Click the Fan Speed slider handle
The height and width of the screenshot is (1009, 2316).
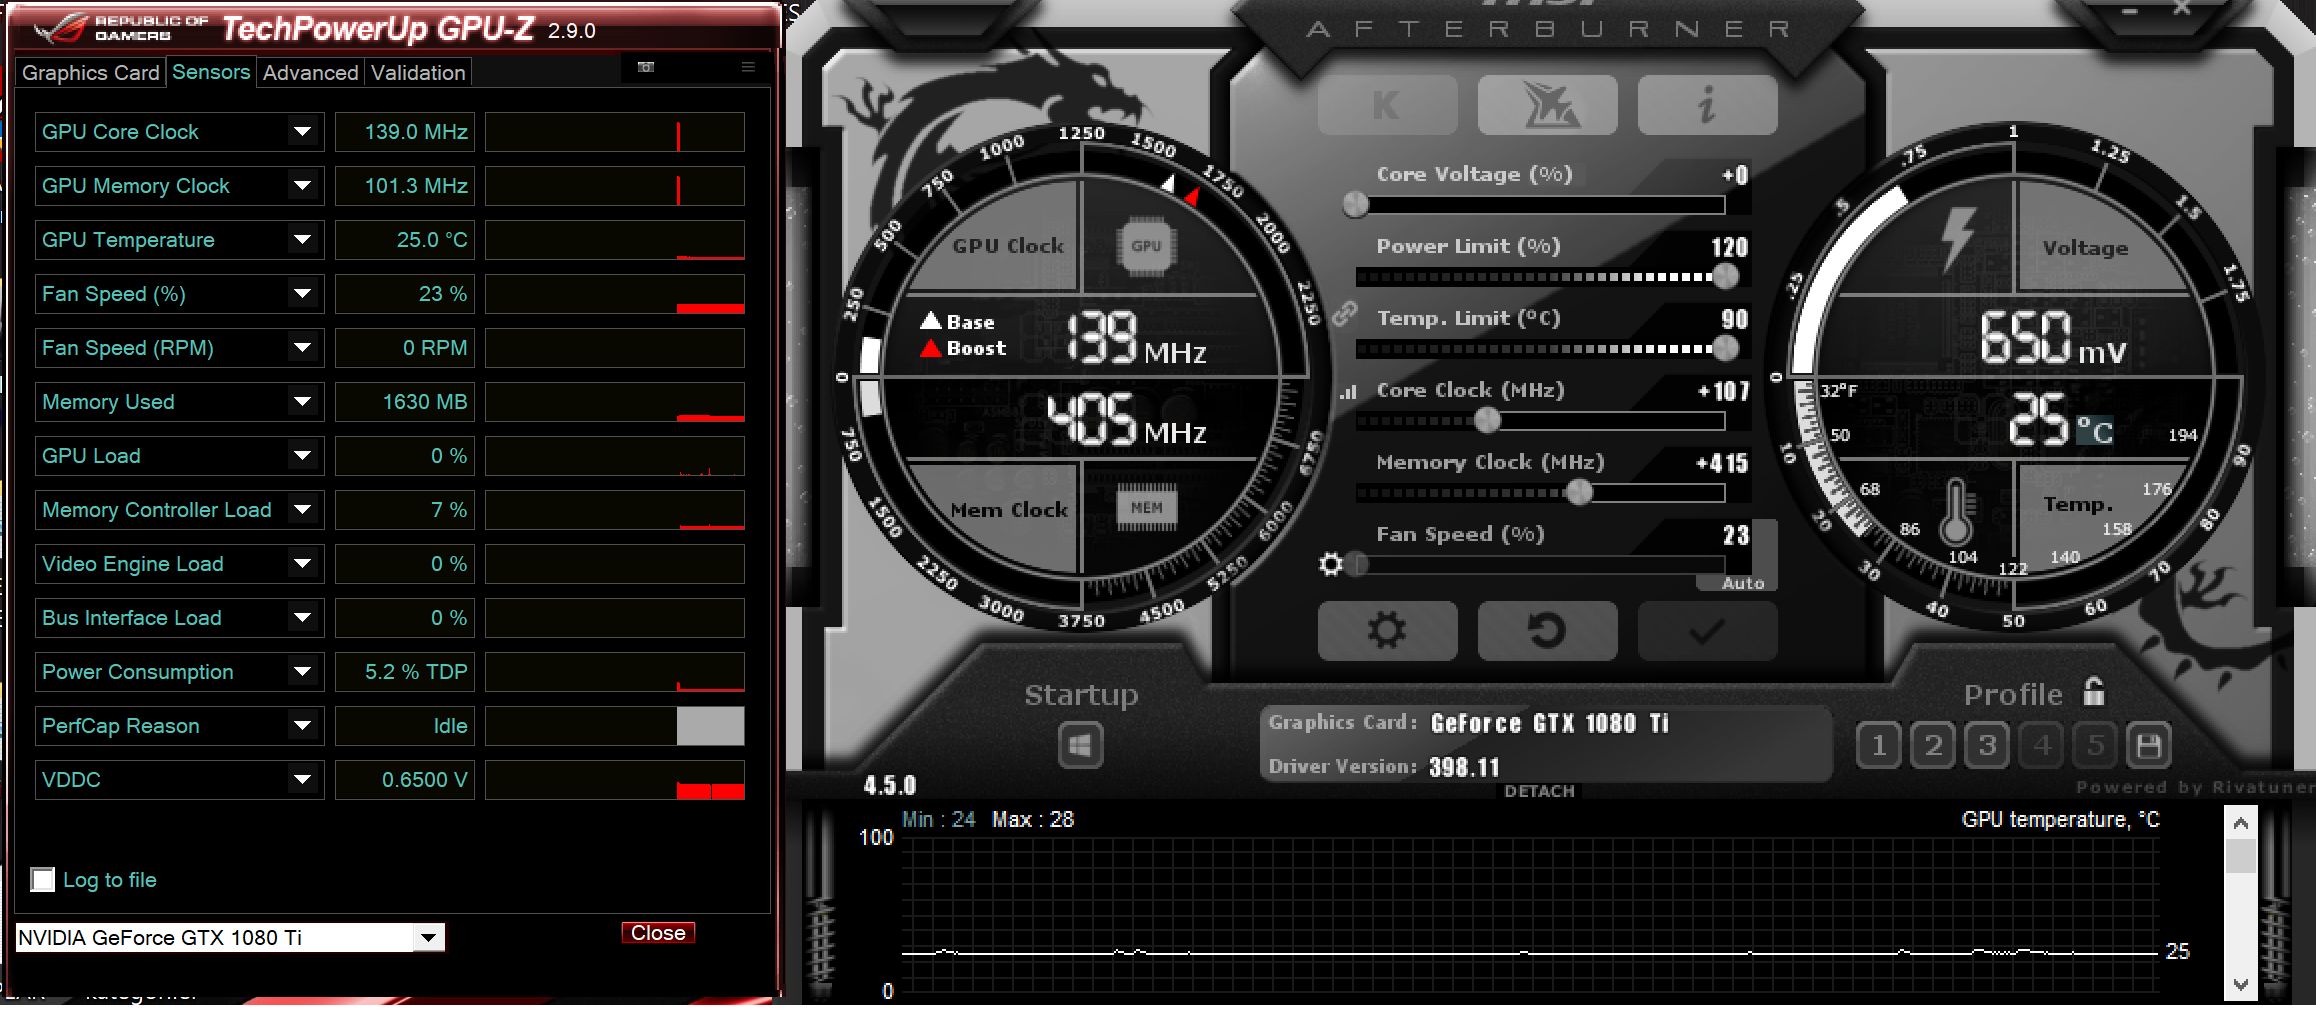click(1356, 564)
